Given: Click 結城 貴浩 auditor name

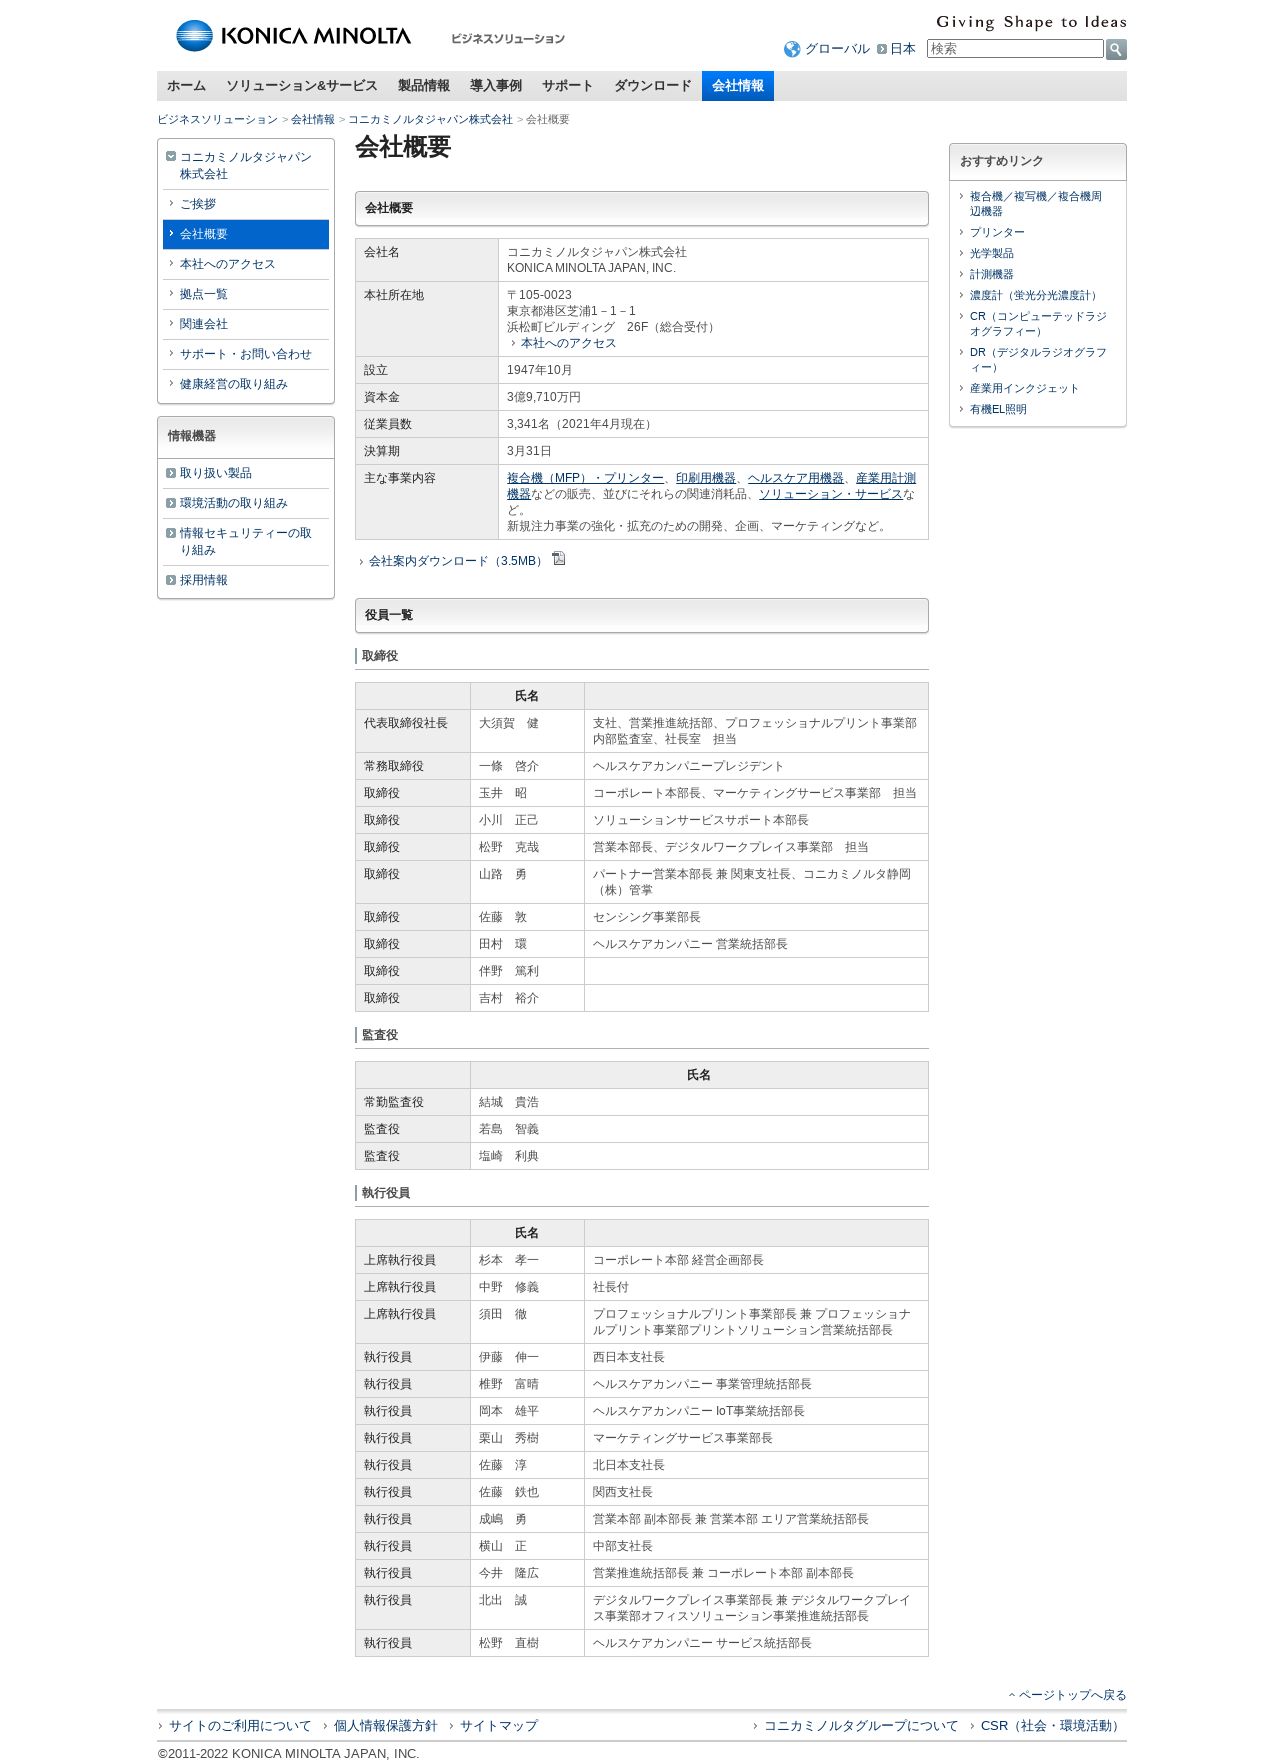Looking at the screenshot, I should pyautogui.click(x=509, y=1102).
